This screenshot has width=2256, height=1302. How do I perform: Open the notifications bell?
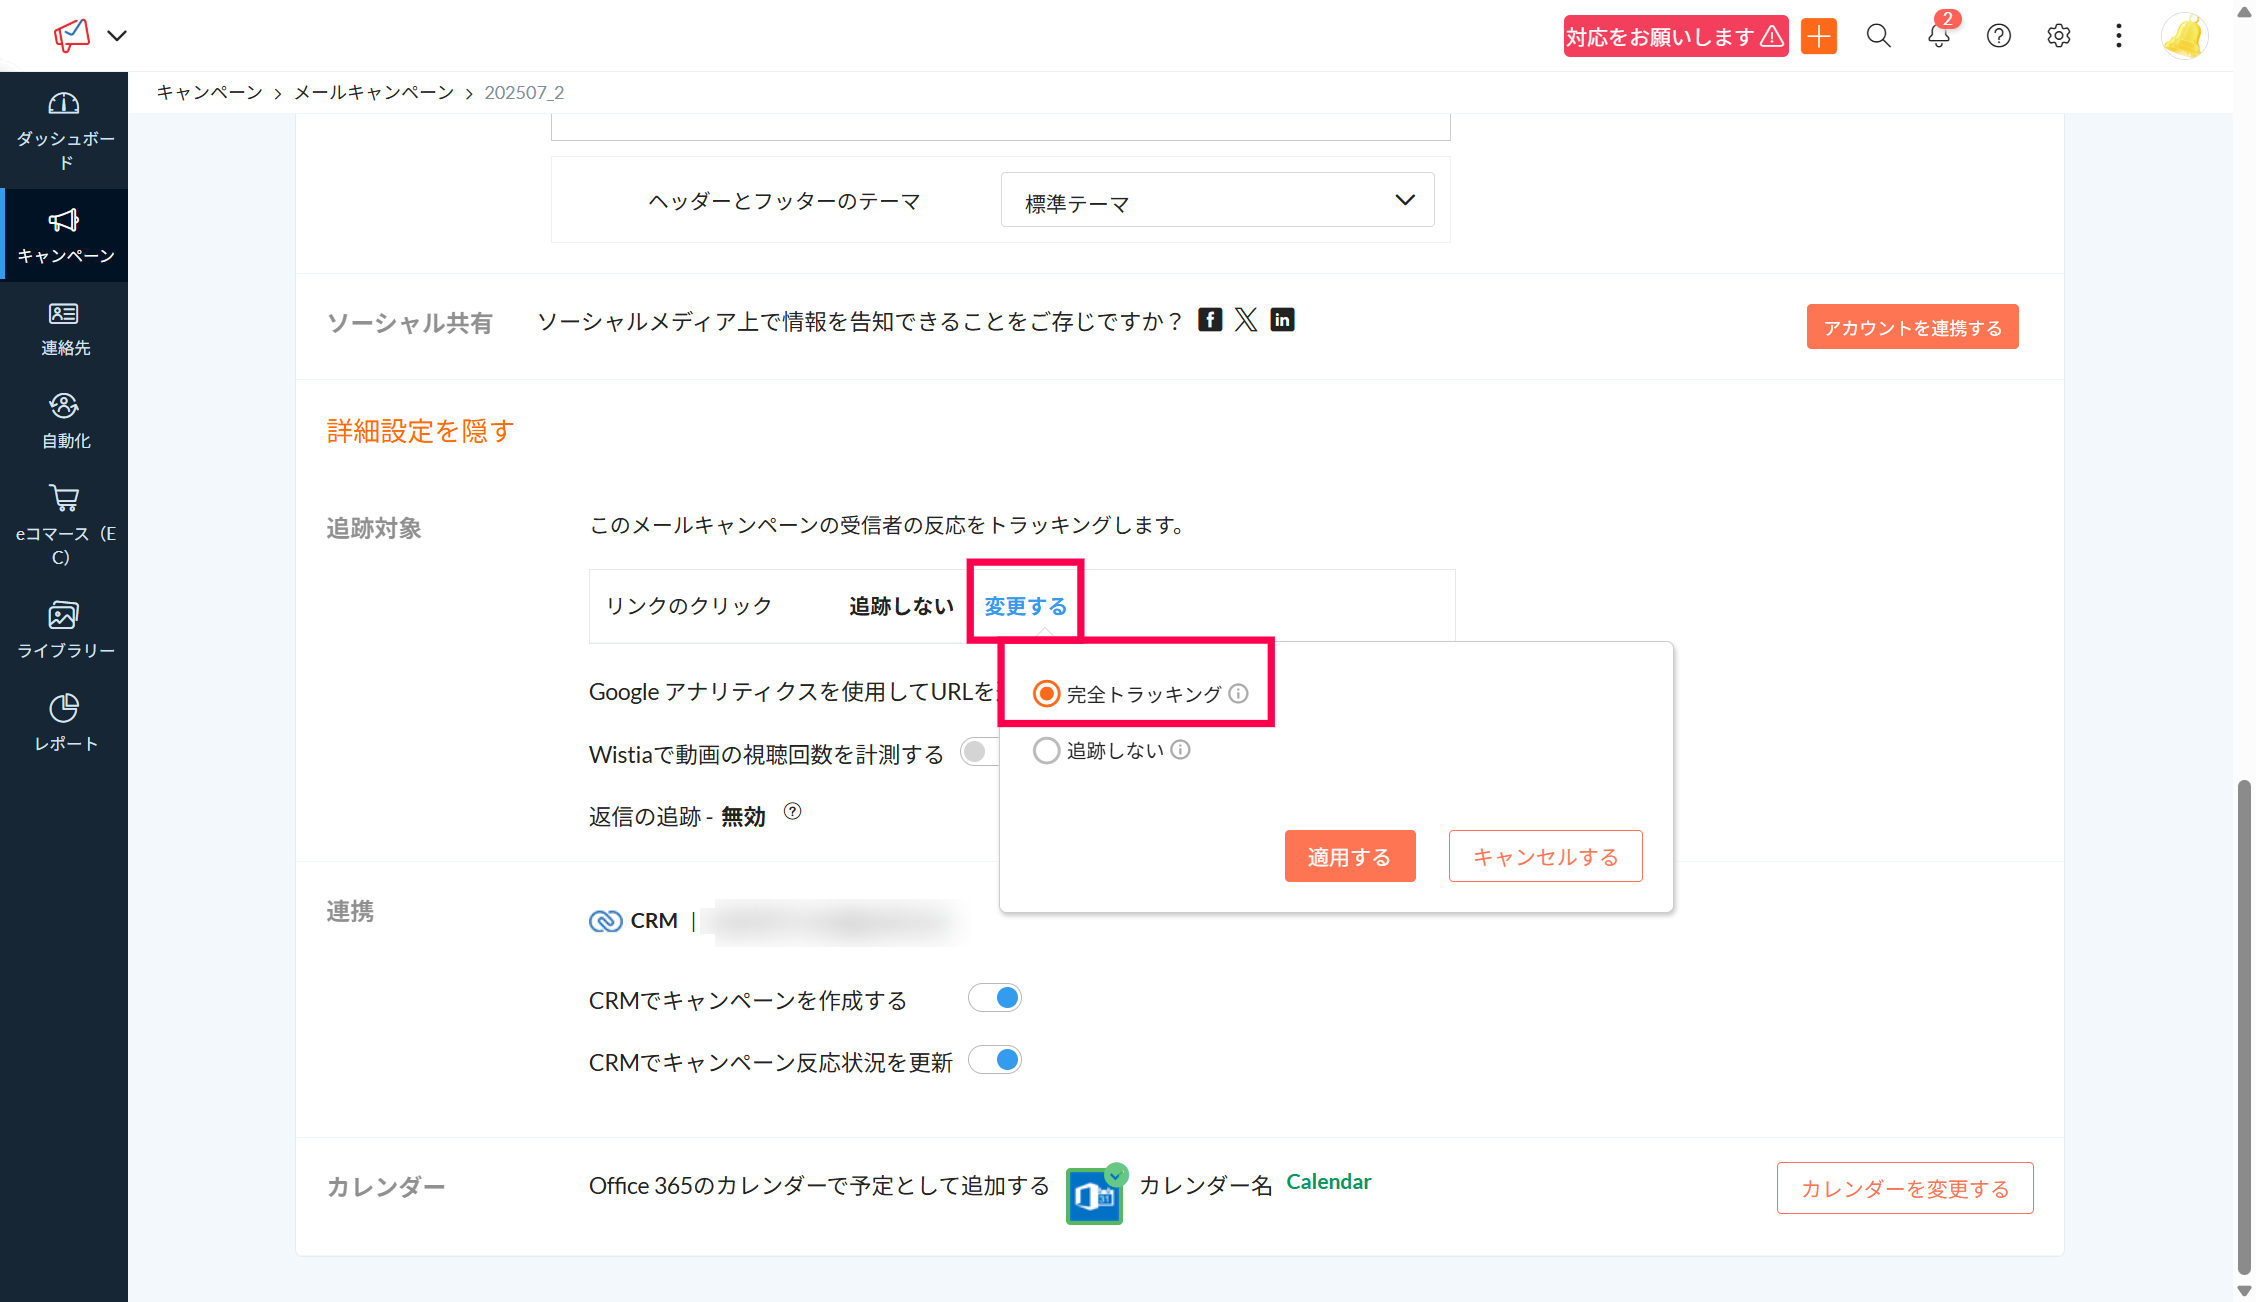tap(1938, 36)
